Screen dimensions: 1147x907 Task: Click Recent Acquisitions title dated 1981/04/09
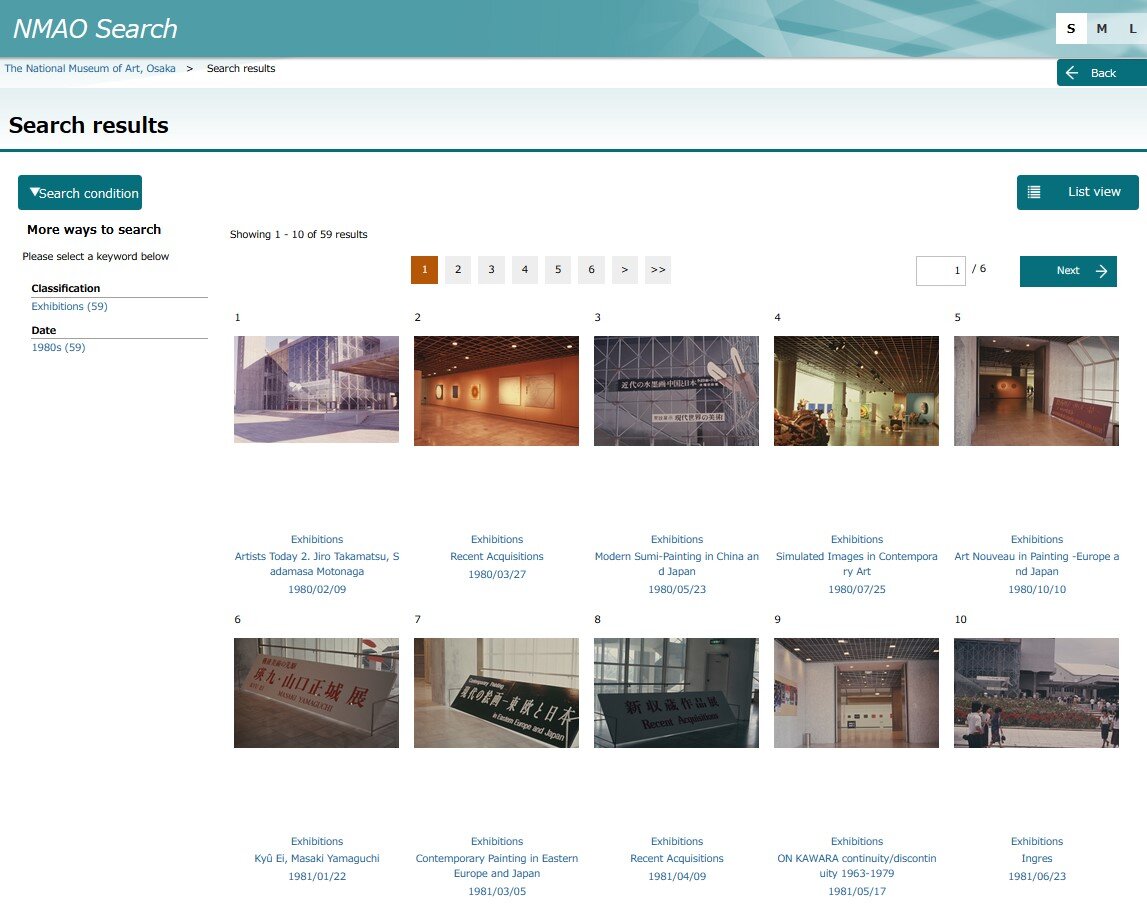coord(677,858)
